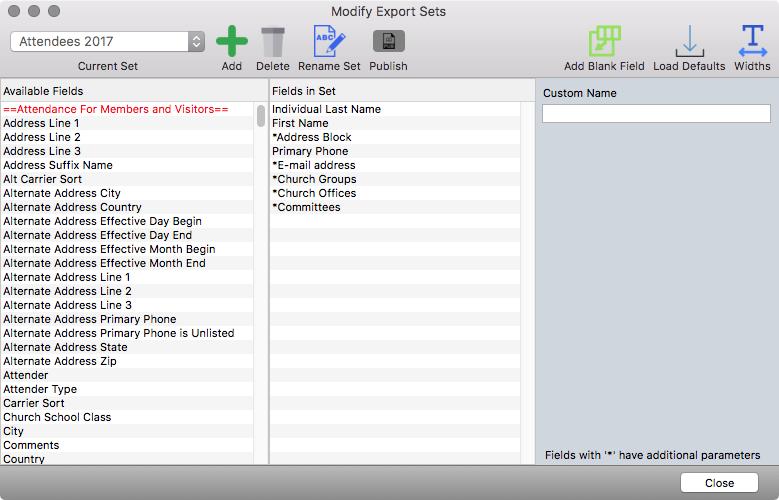Click the Publish icon
The height and width of the screenshot is (500, 779).
pos(388,42)
